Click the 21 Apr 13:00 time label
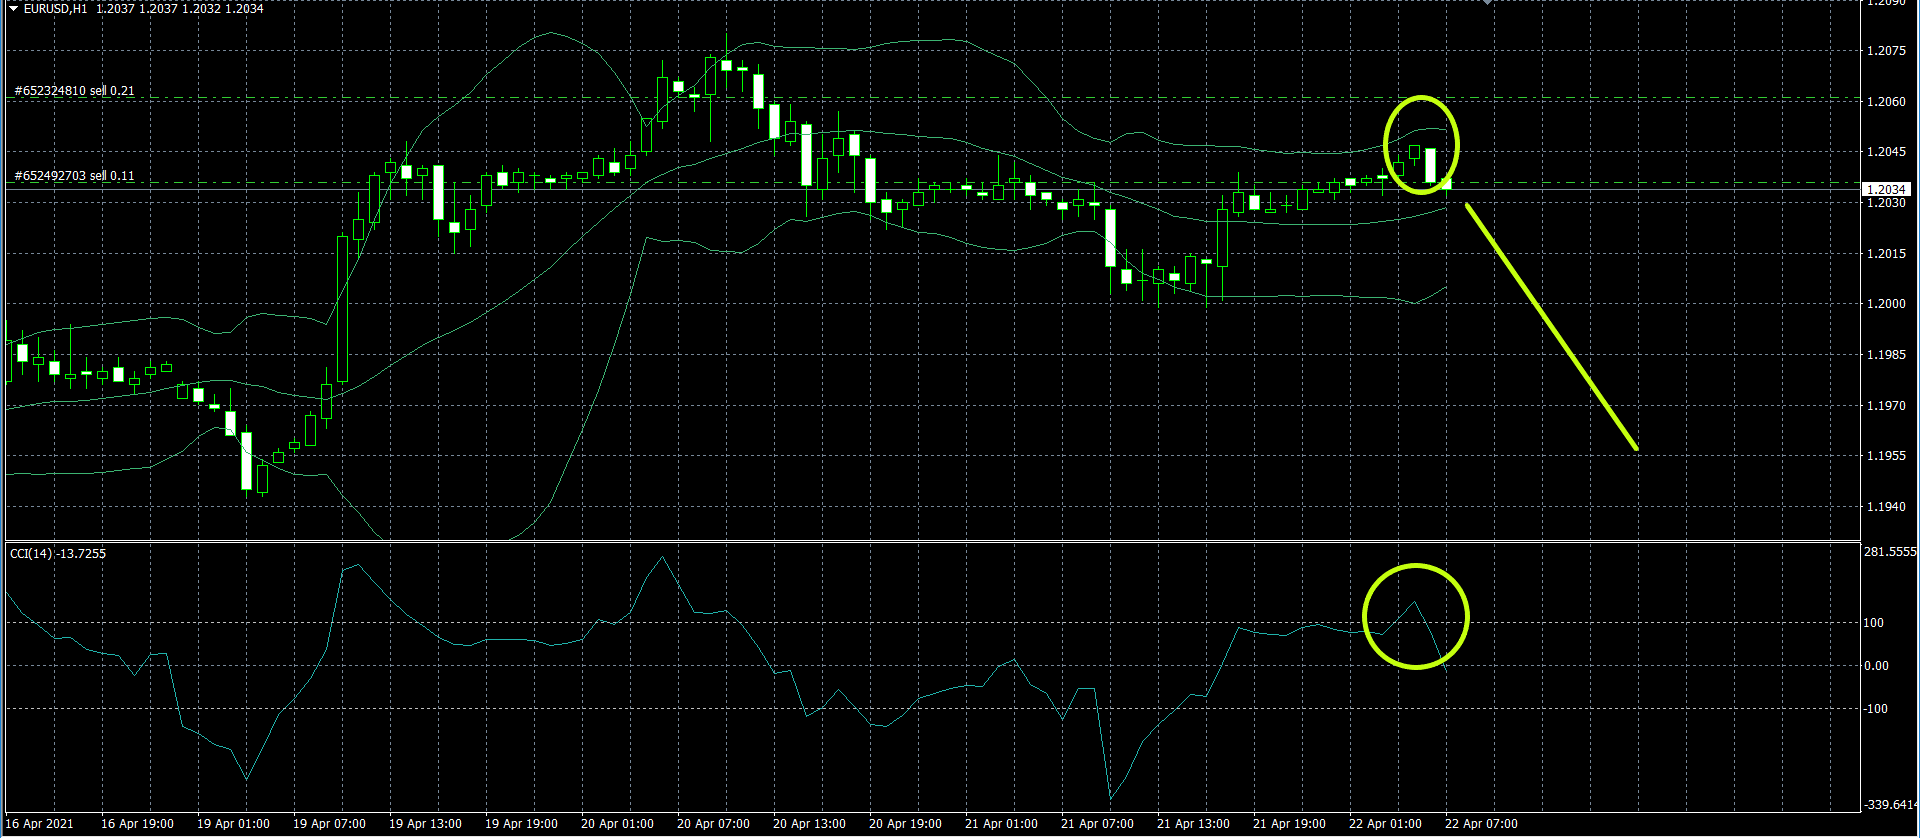The width and height of the screenshot is (1920, 838). click(1193, 824)
